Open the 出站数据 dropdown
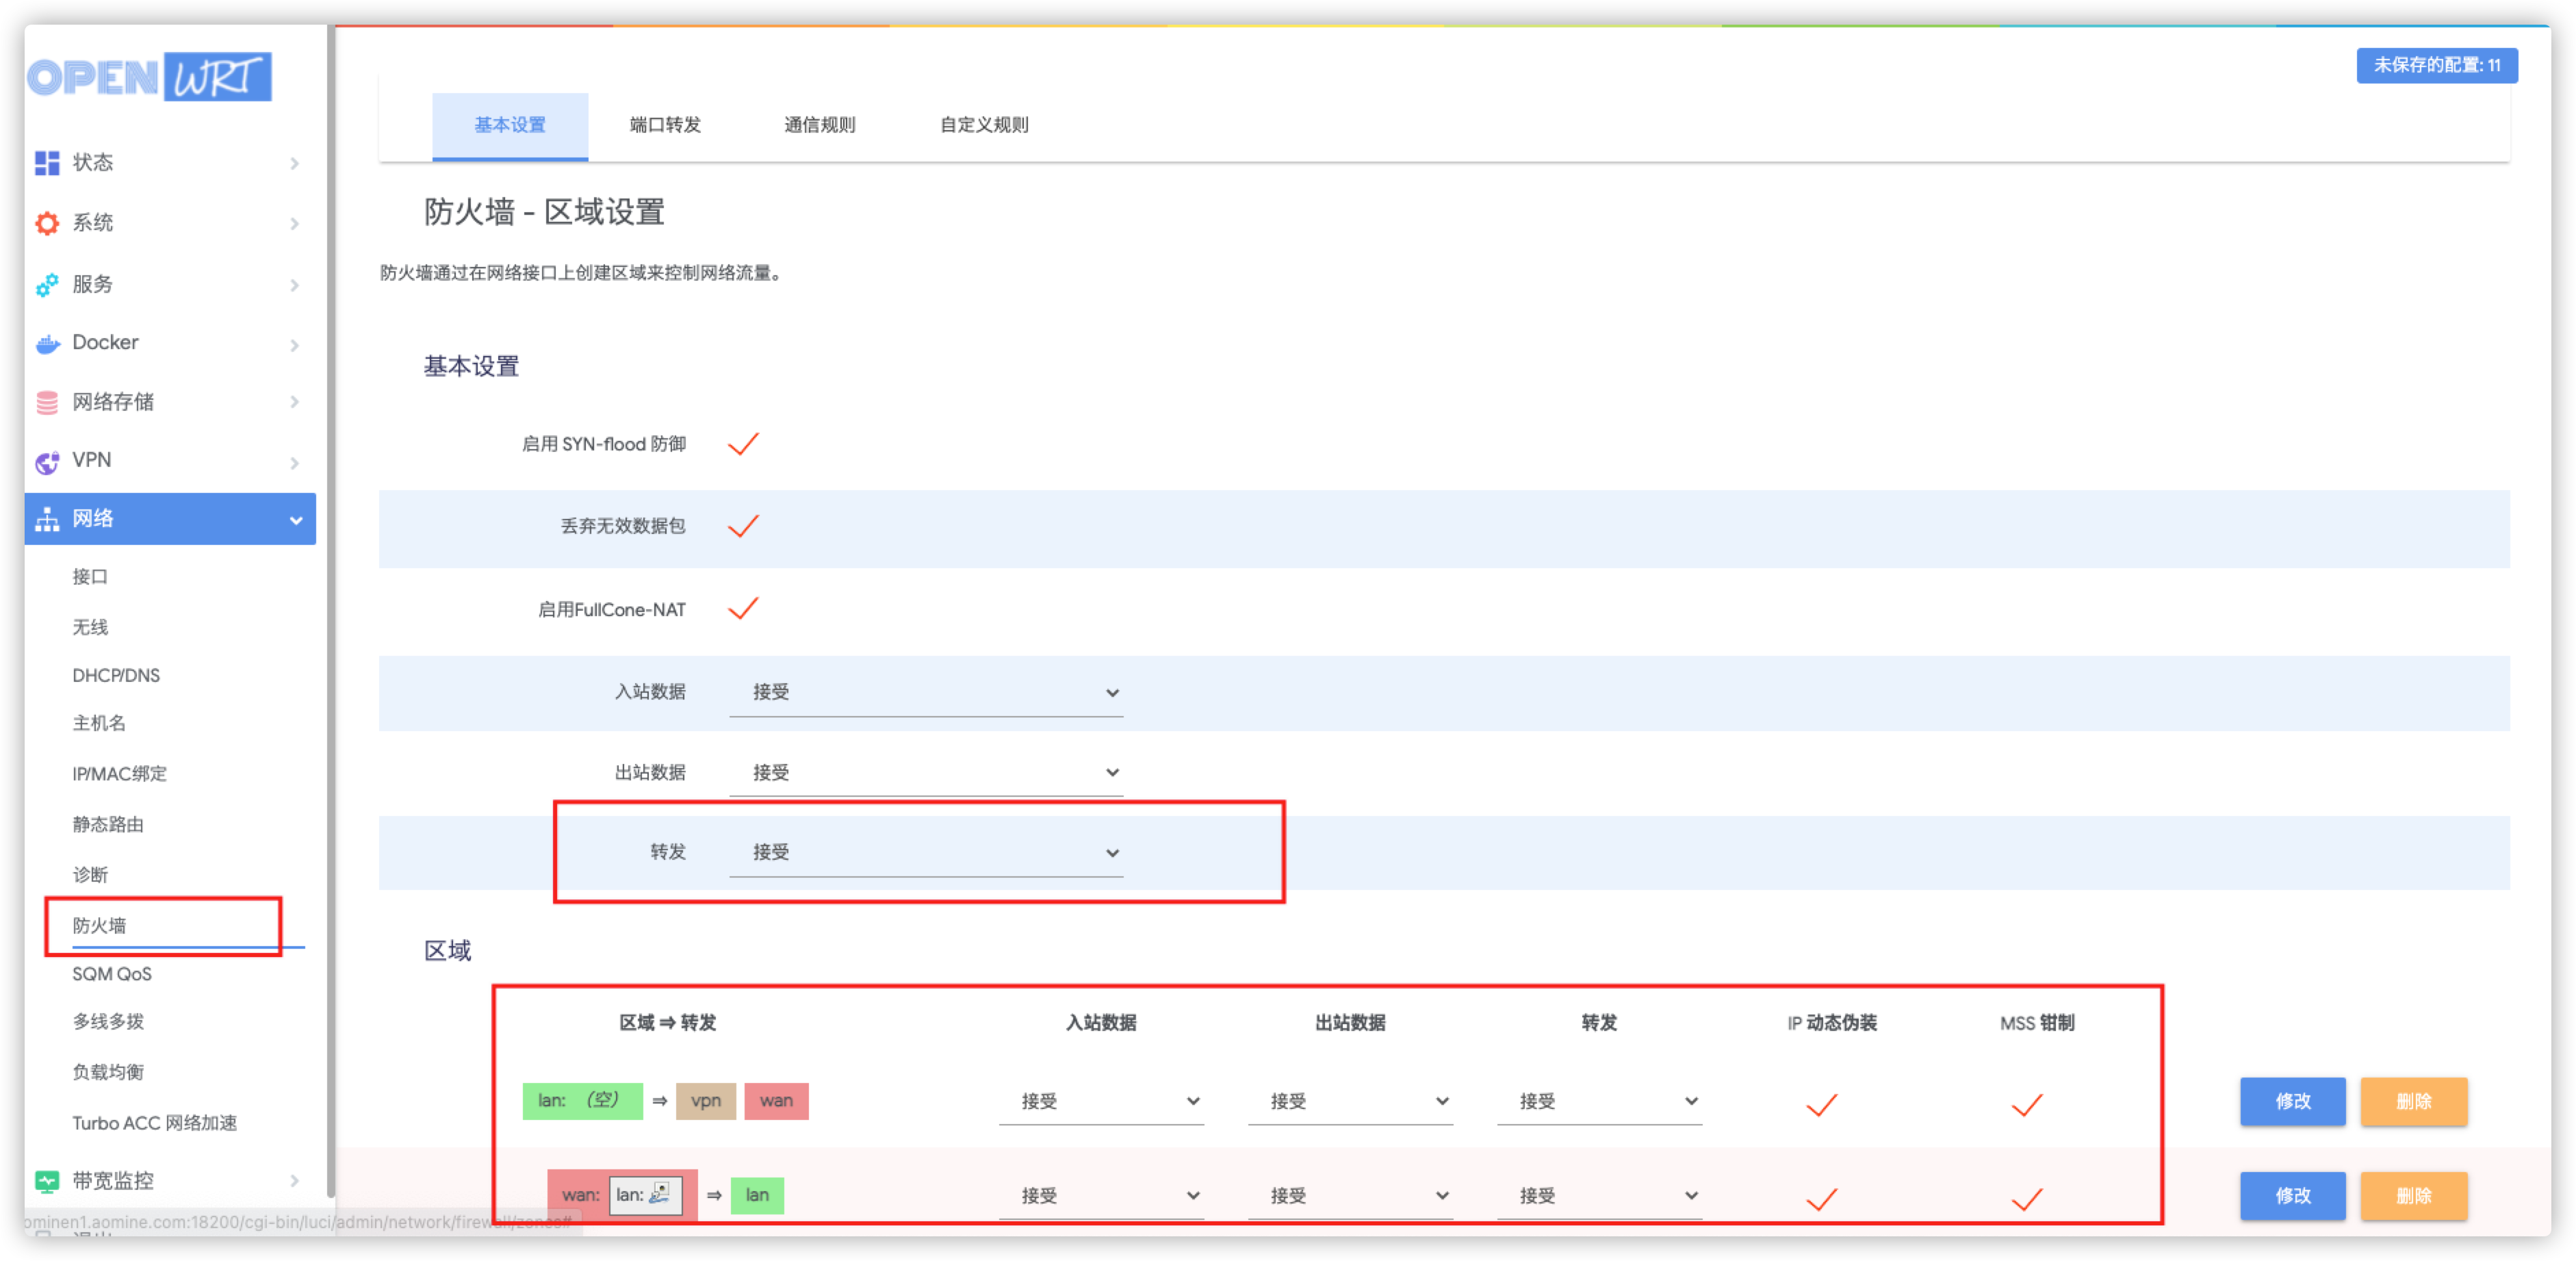This screenshot has height=1261, width=2576. 926,771
